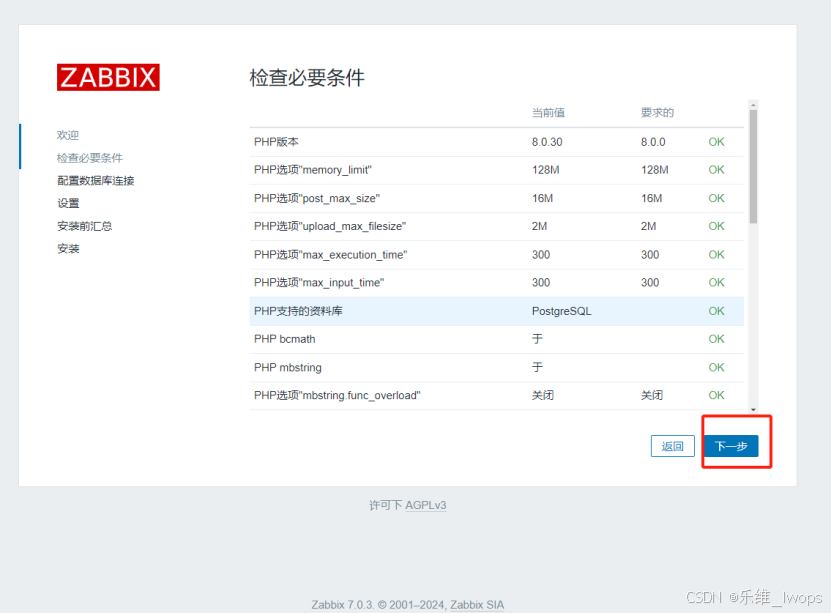Click the PHP mbstring row label

point(287,368)
